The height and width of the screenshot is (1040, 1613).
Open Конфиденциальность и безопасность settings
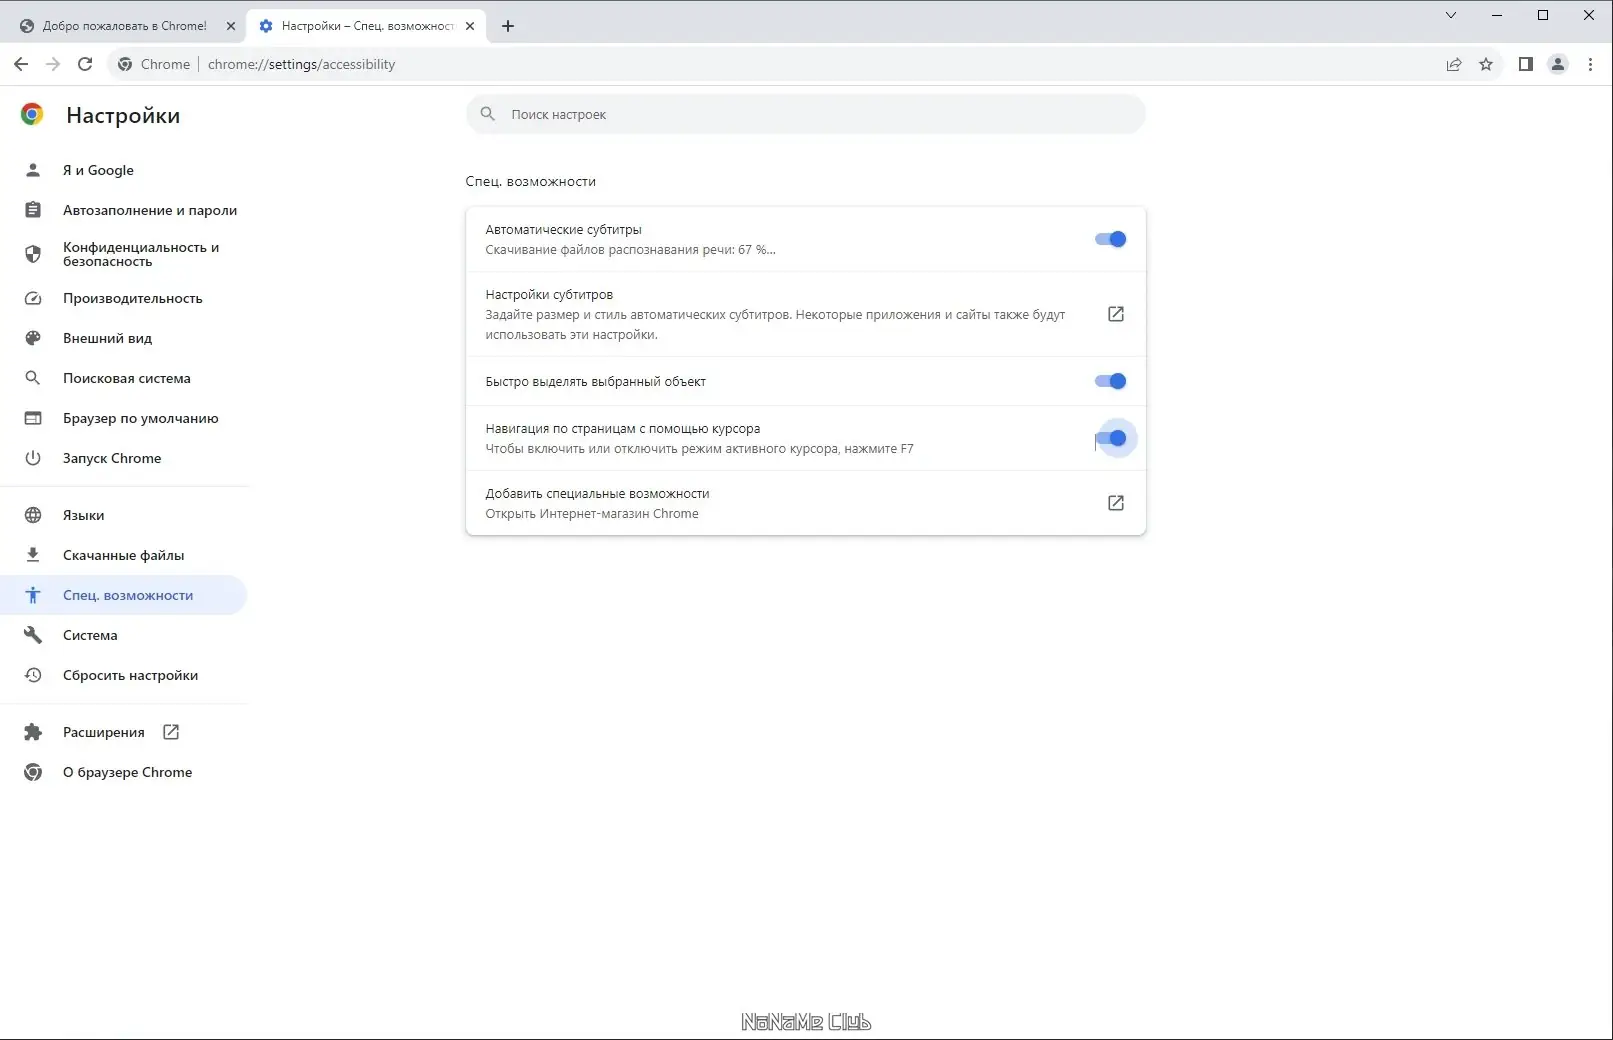tap(141, 253)
